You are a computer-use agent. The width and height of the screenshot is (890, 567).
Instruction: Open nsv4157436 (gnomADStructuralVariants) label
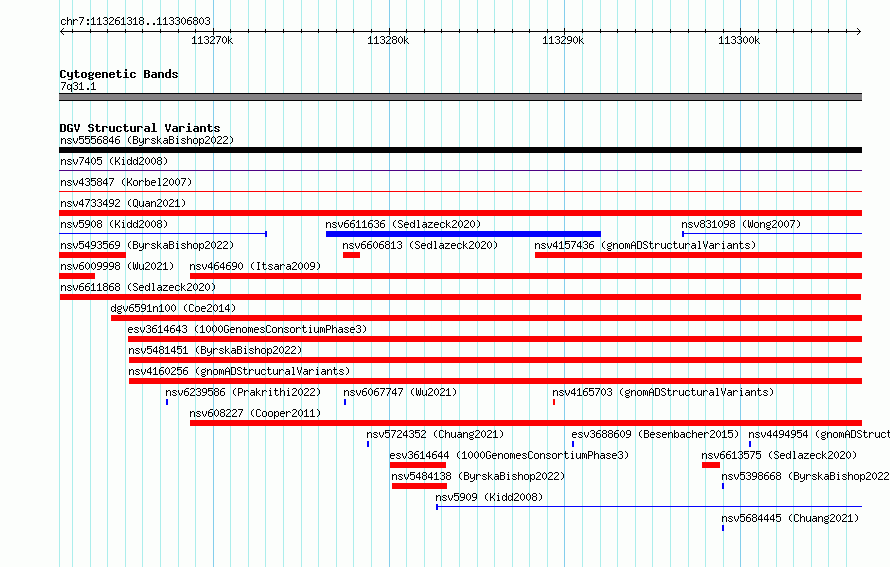coord(645,245)
